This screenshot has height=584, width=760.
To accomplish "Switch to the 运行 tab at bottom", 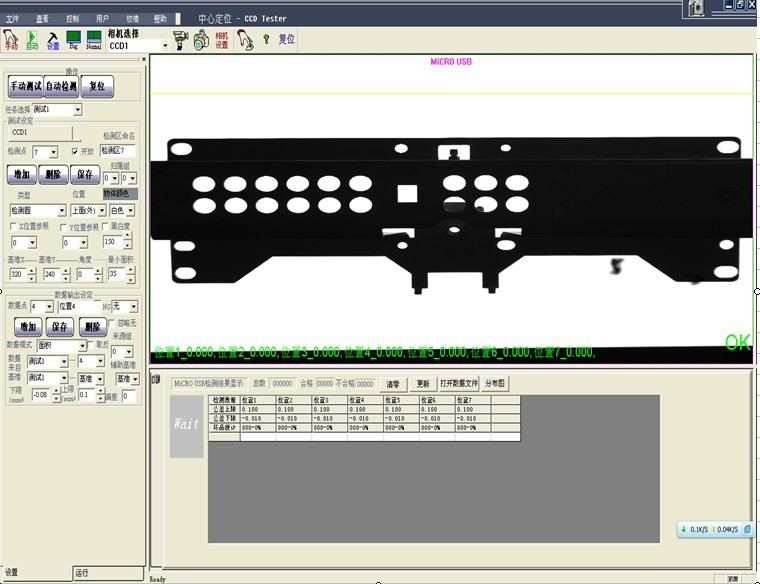I will 108,573.
